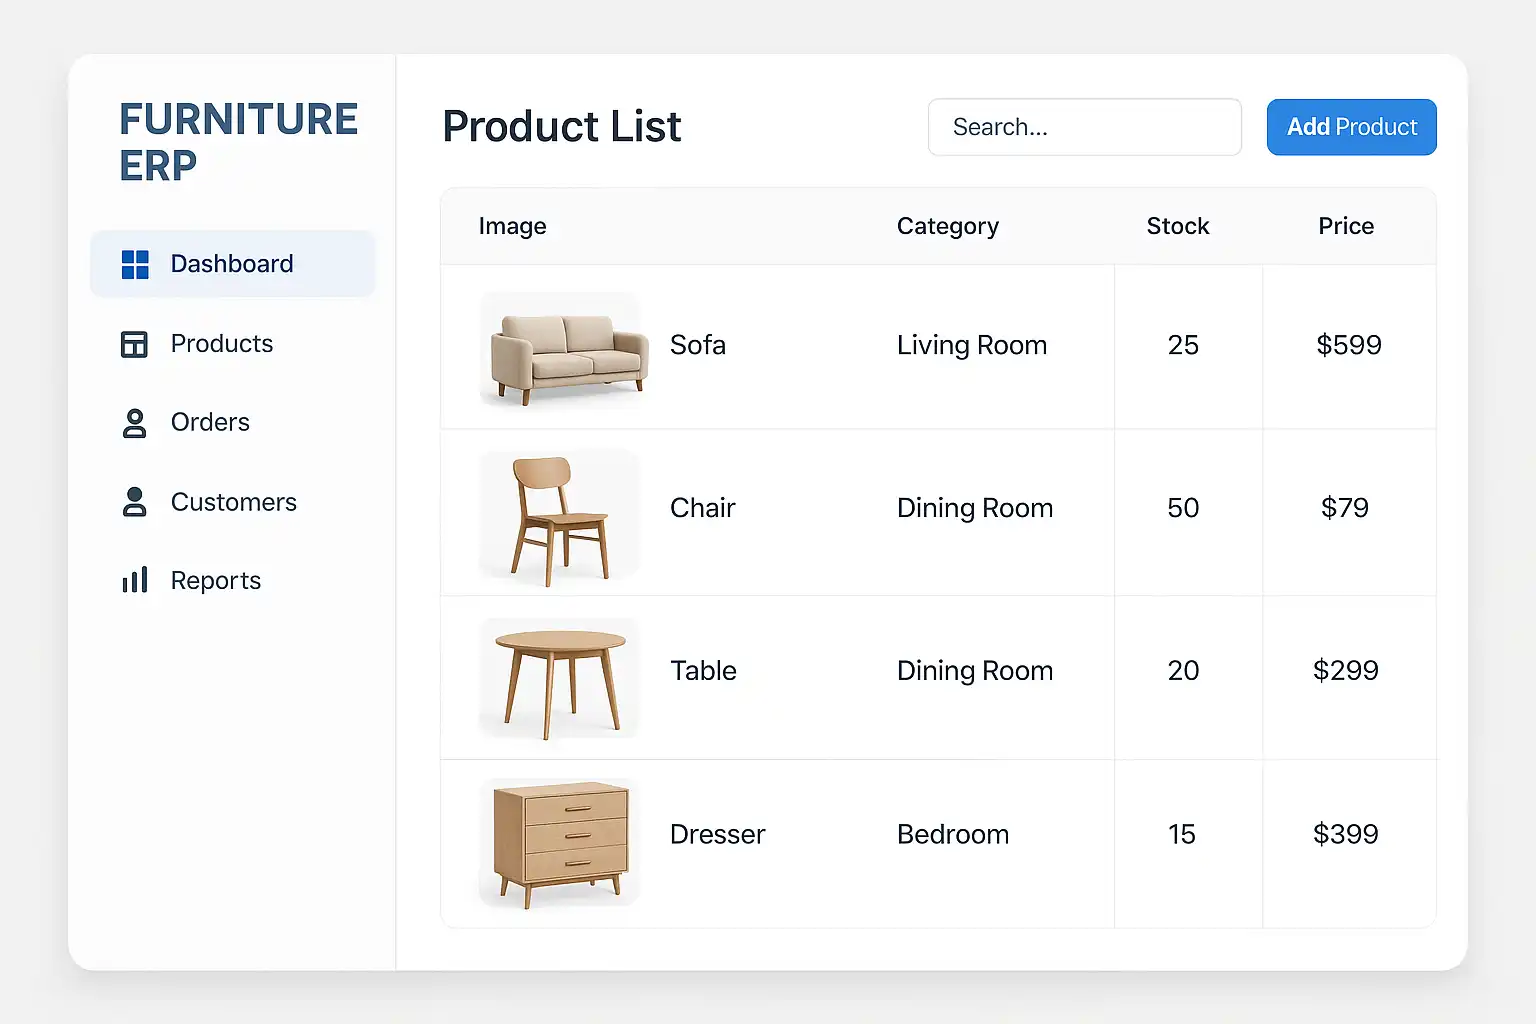
Task: Click the FURNITURE ERP logo title
Action: tap(238, 142)
